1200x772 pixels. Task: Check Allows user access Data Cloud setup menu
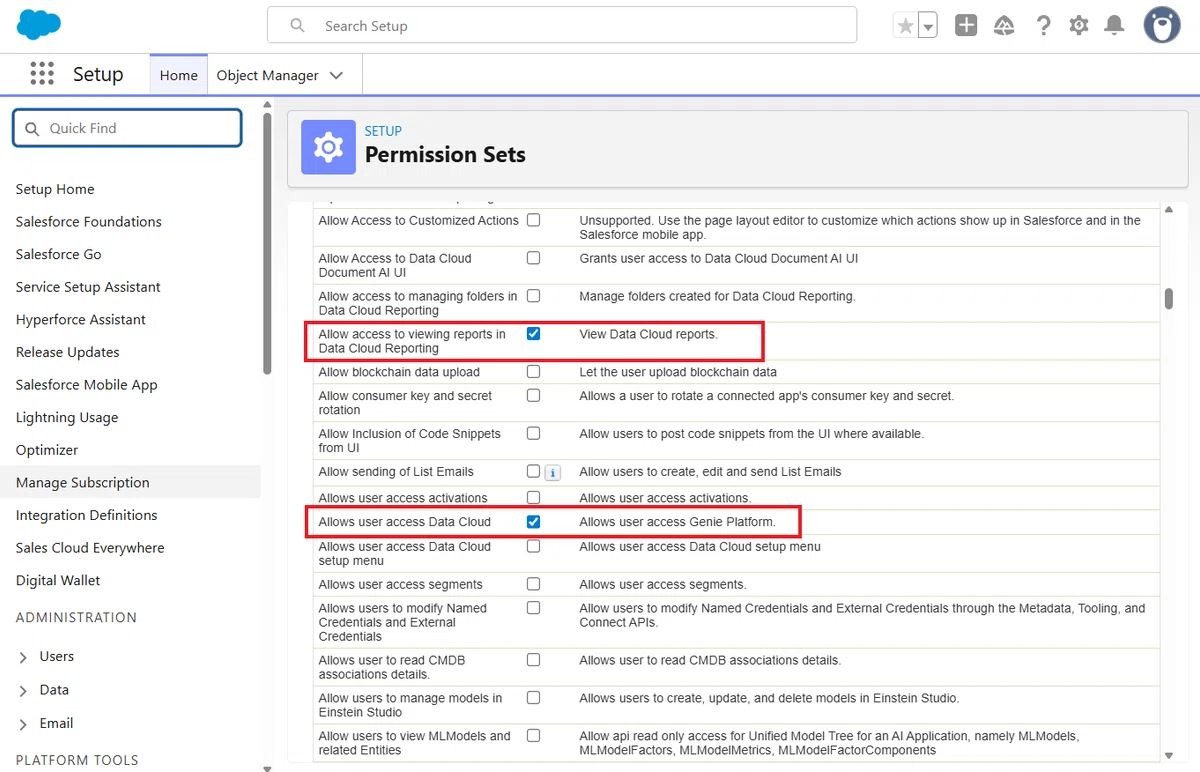click(x=534, y=547)
